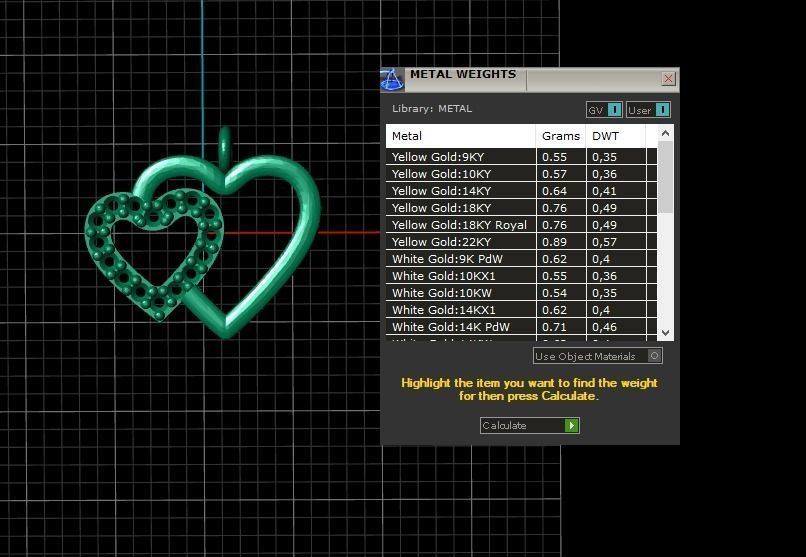
Task: Select the Yellow Gold:18KY row
Action: 521,208
